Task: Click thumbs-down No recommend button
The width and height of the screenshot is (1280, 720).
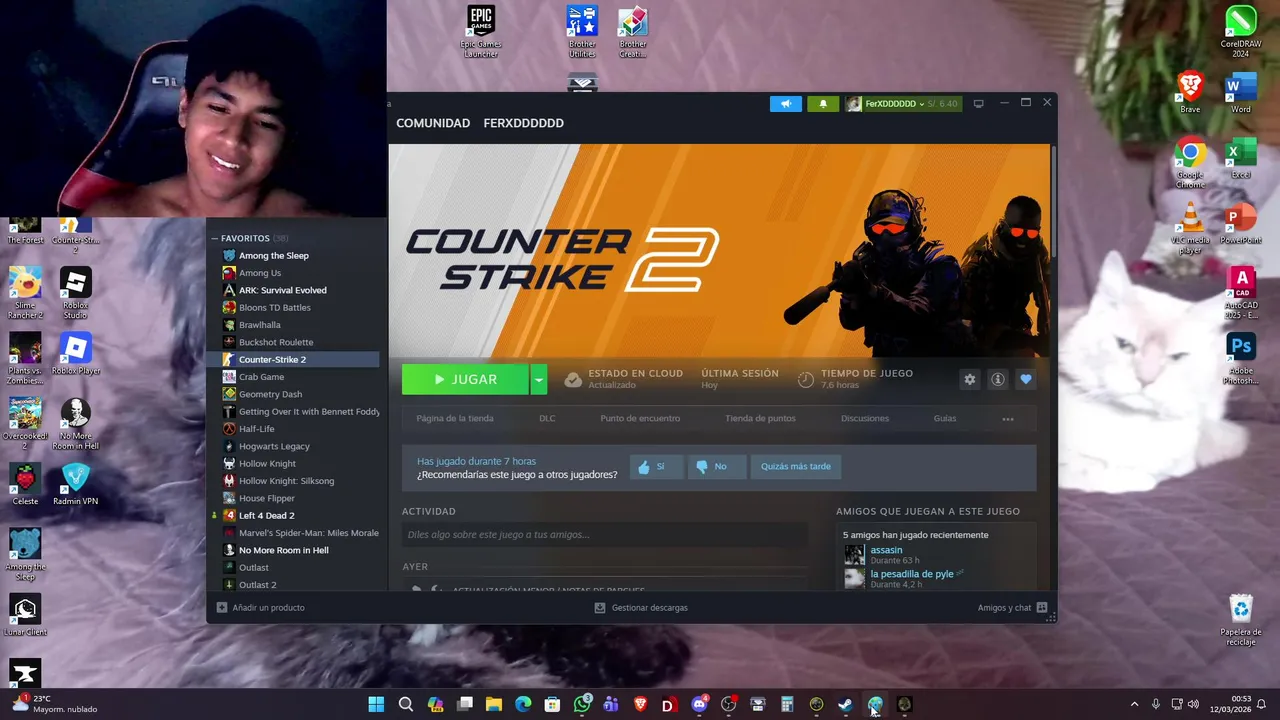Action: (715, 467)
